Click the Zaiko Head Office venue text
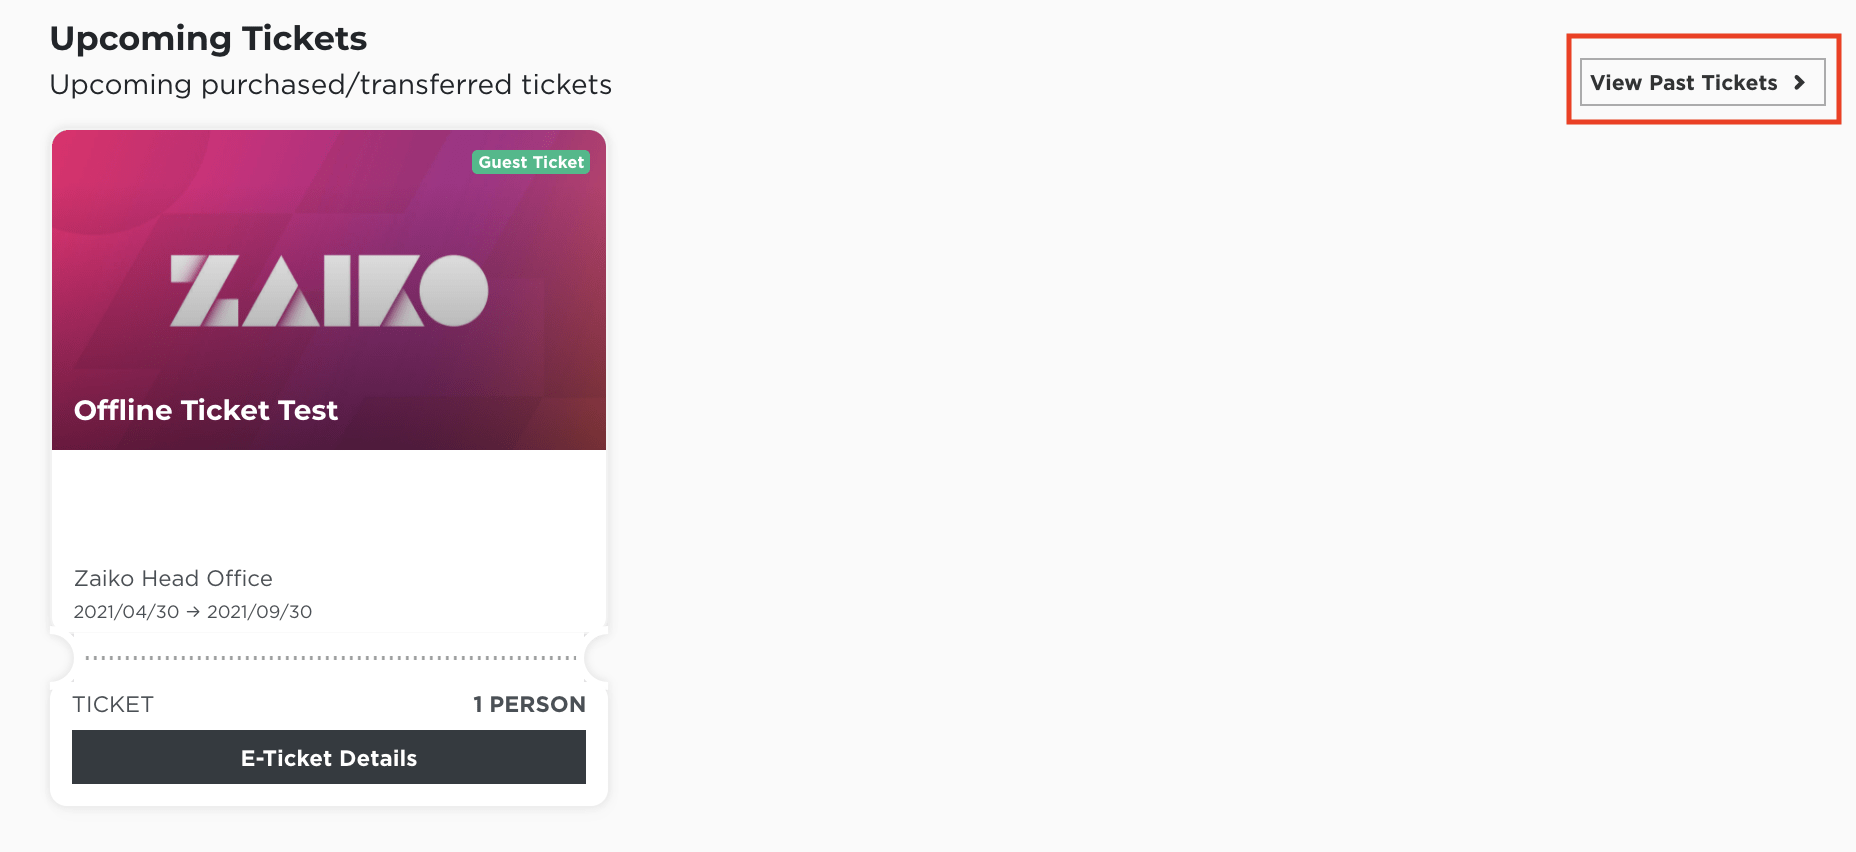Screen dimensions: 1856x852 pyautogui.click(x=173, y=578)
